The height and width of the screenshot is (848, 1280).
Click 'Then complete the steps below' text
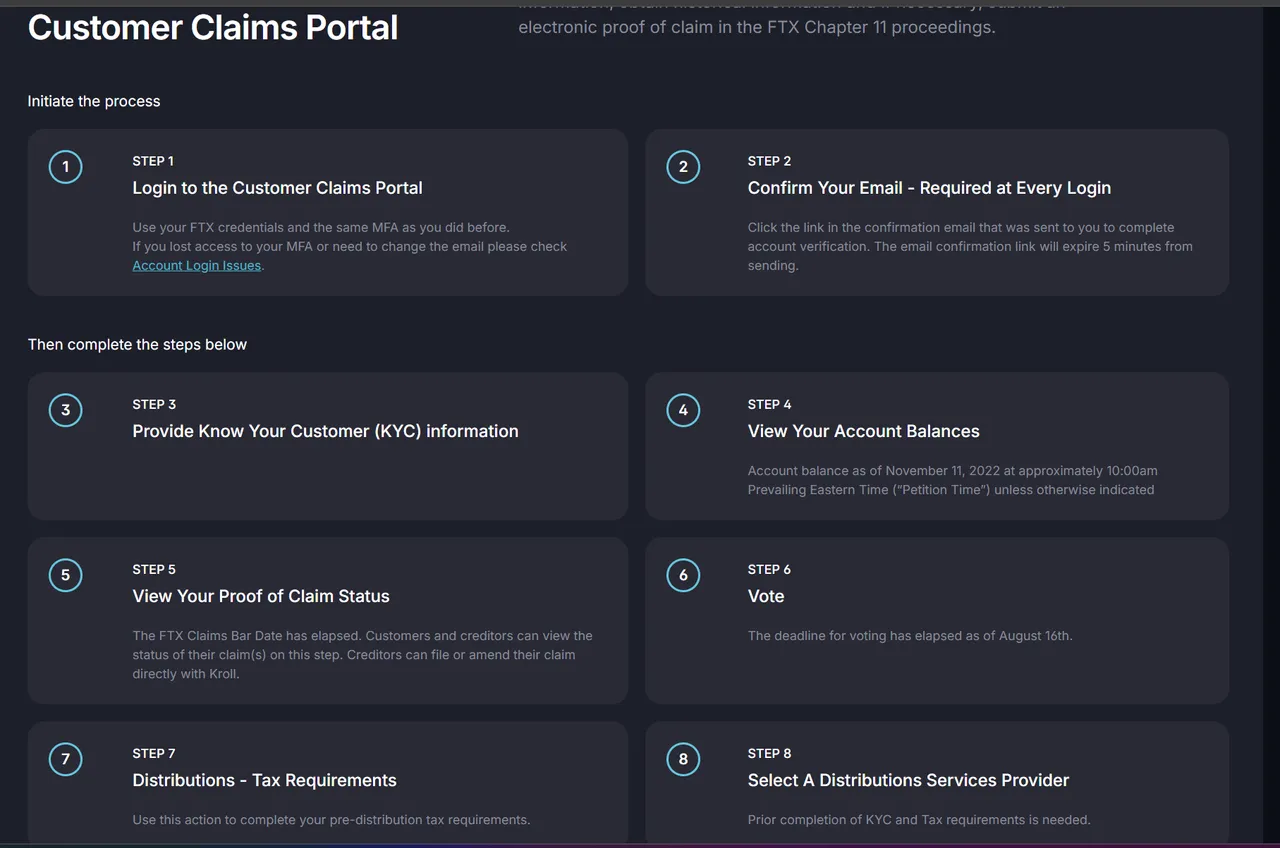coord(137,344)
